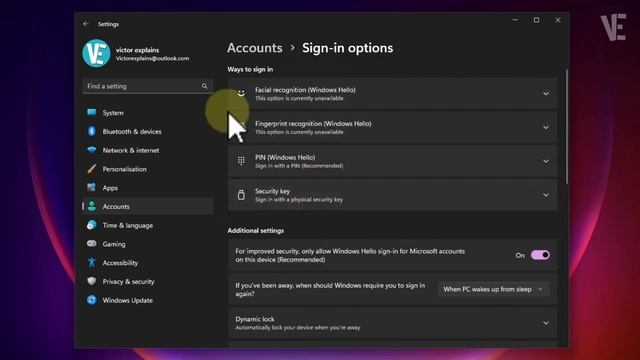Open Time & language category
Viewport: 640px width, 360px height.
pyautogui.click(x=148, y=225)
